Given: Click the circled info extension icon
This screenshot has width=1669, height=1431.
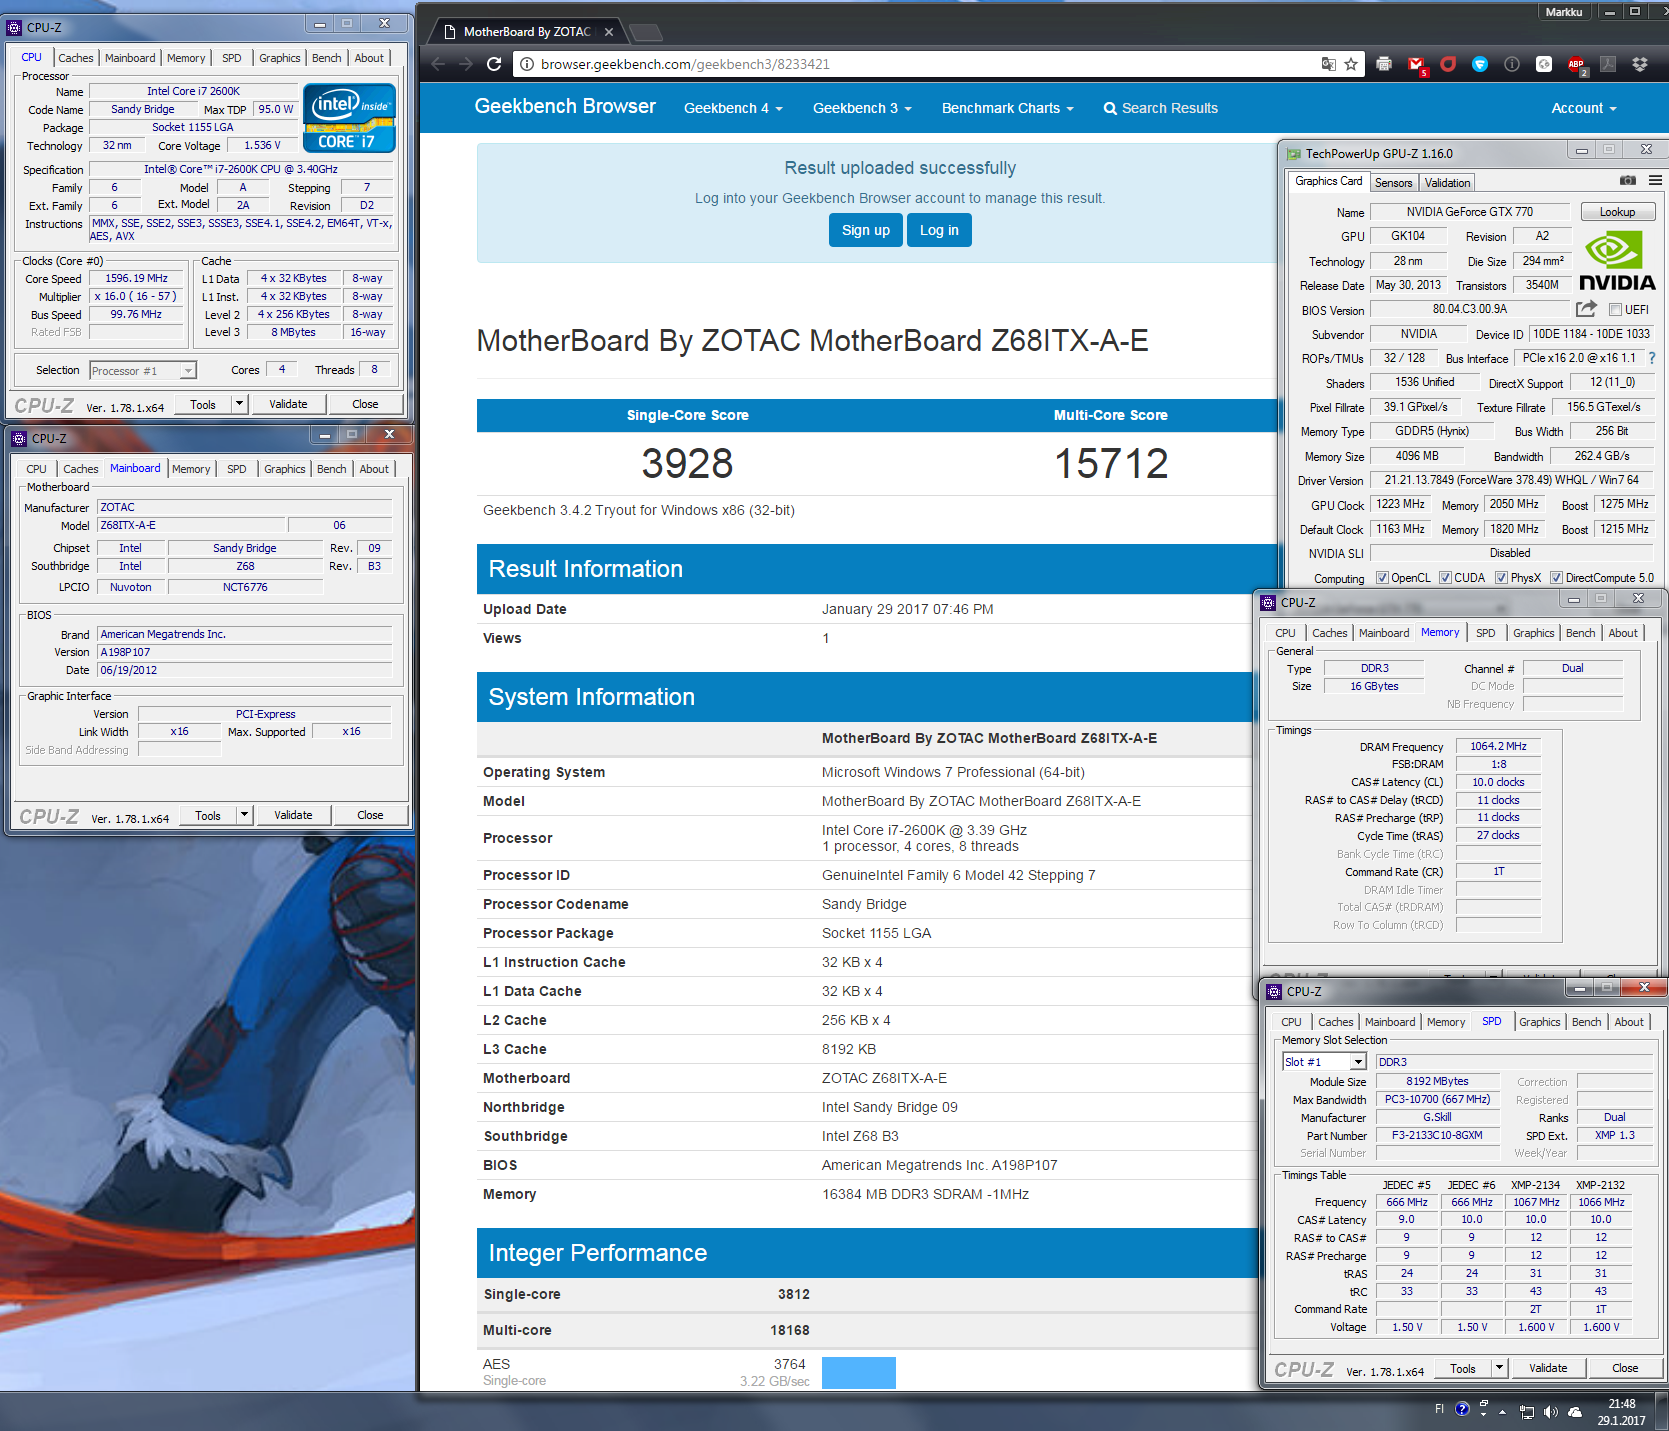Looking at the screenshot, I should pos(1512,64).
